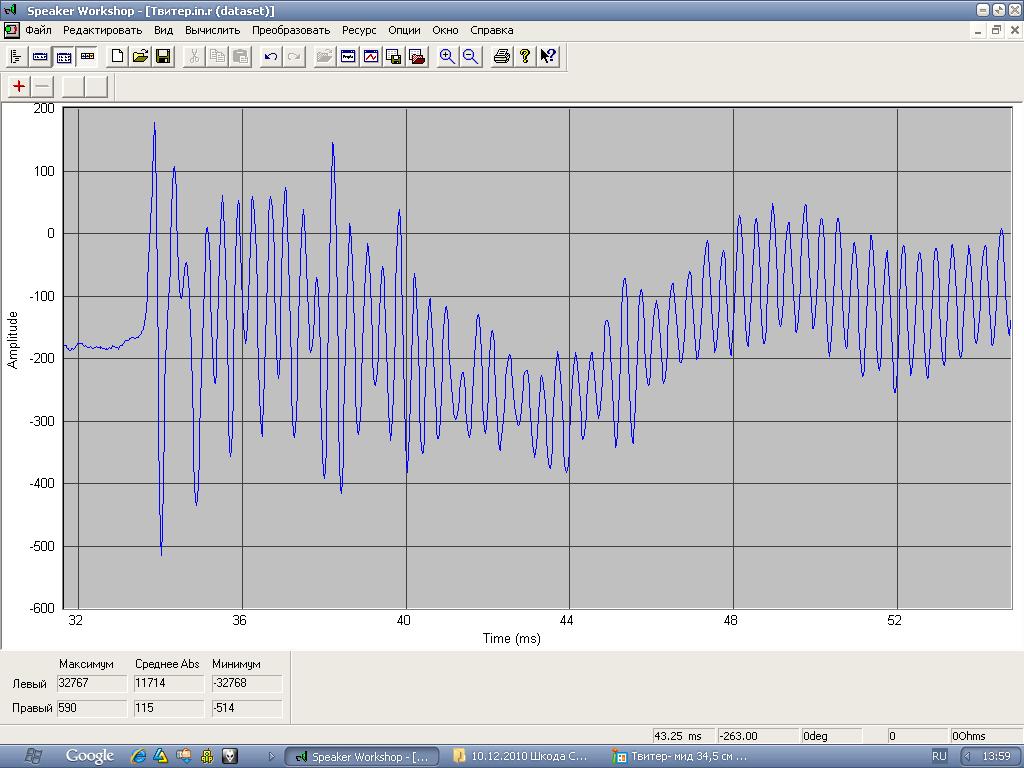
Task: Open the Файл menu
Action: click(38, 30)
